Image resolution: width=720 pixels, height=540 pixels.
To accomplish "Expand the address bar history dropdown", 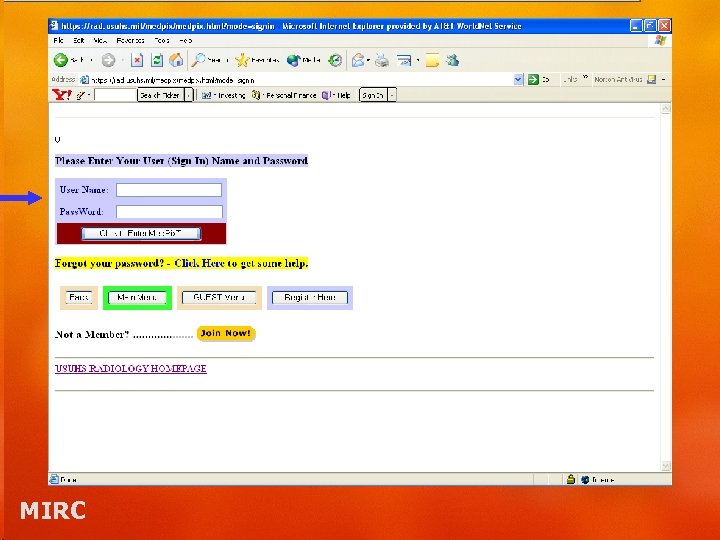I will [518, 79].
